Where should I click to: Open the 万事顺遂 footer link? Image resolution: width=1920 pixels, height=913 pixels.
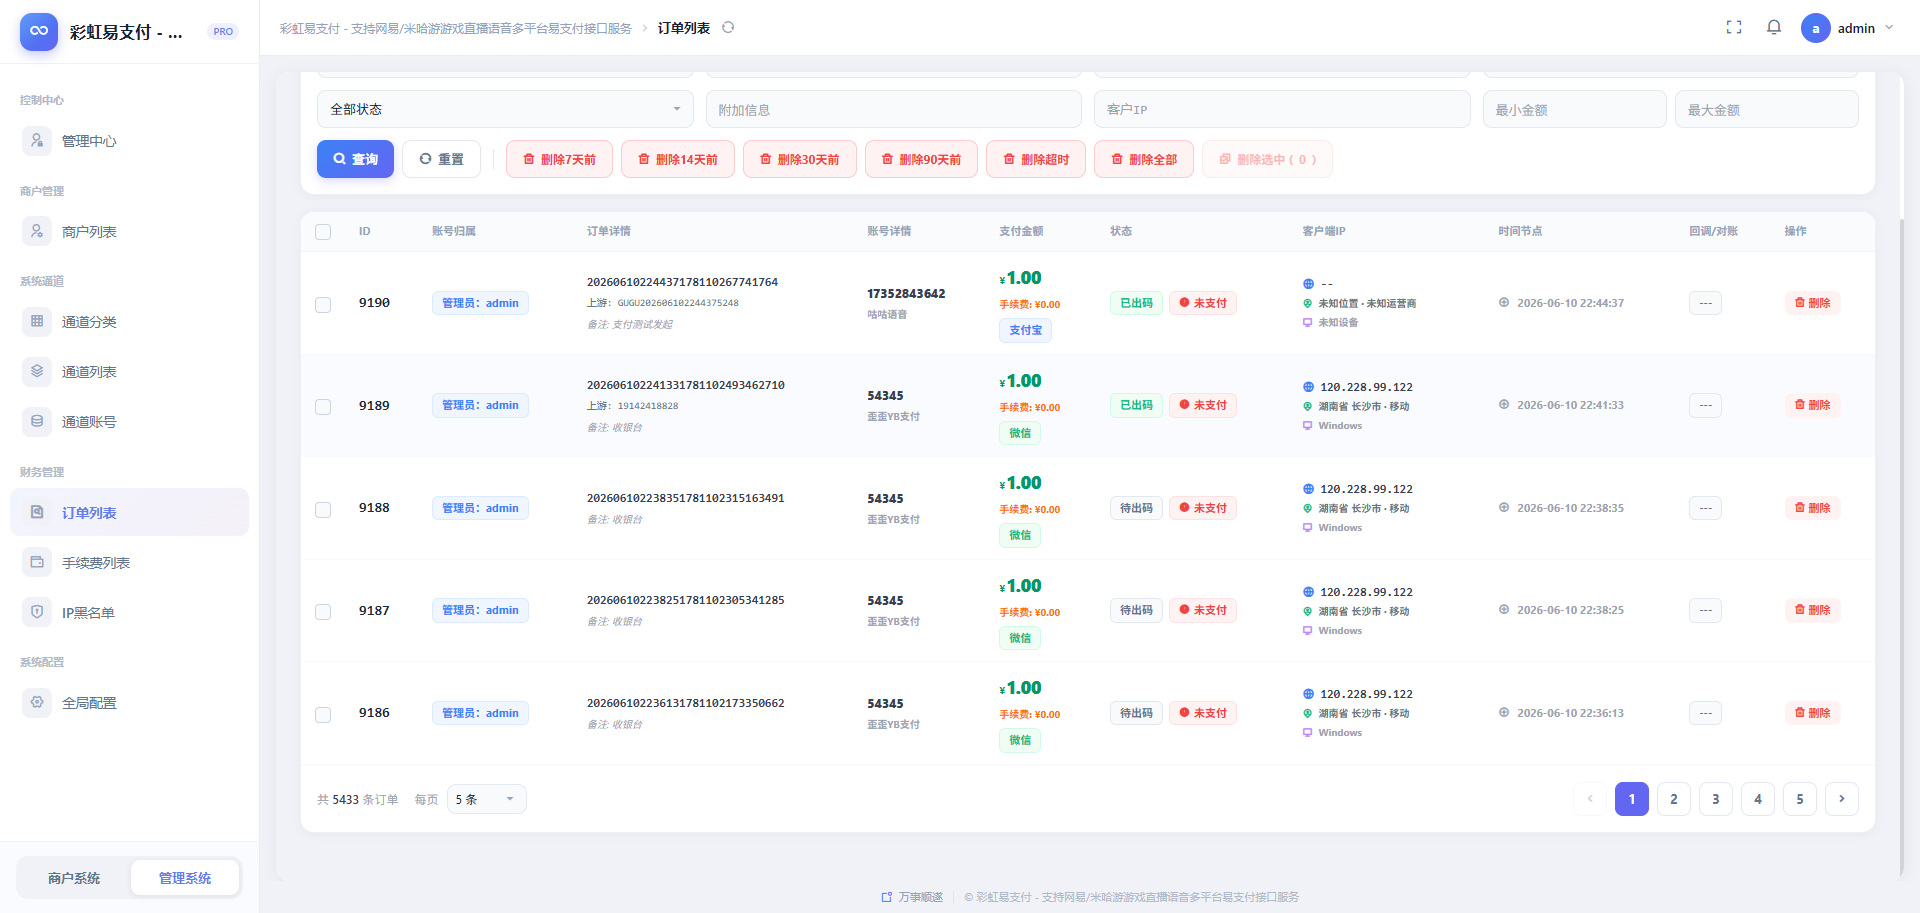point(912,897)
